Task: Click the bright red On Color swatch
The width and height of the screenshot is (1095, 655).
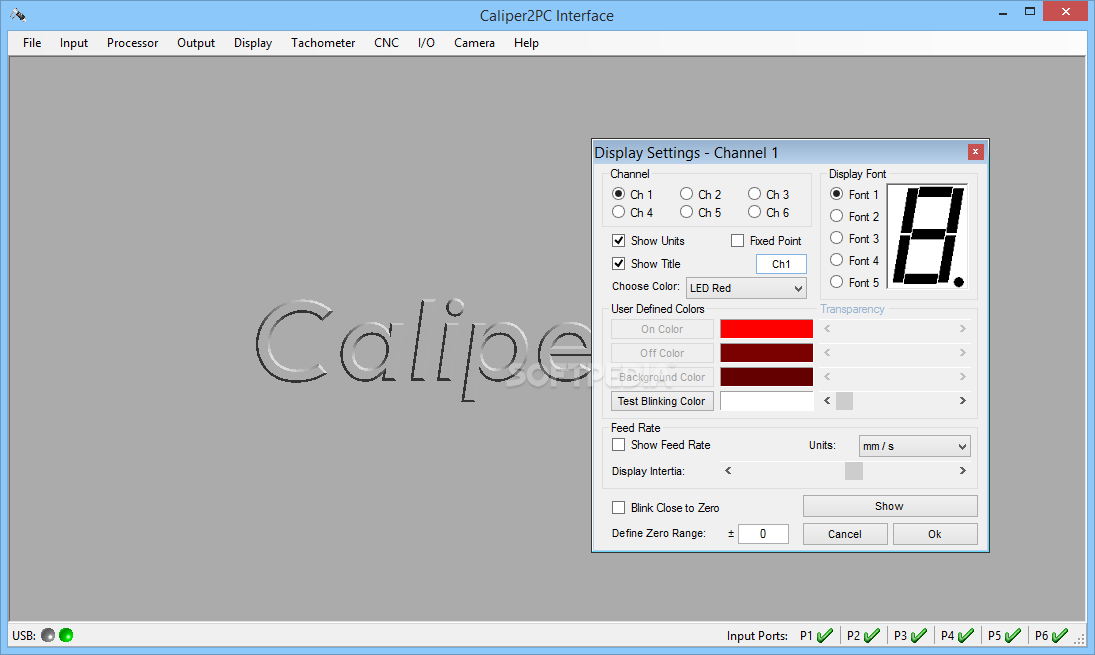Action: coord(767,329)
